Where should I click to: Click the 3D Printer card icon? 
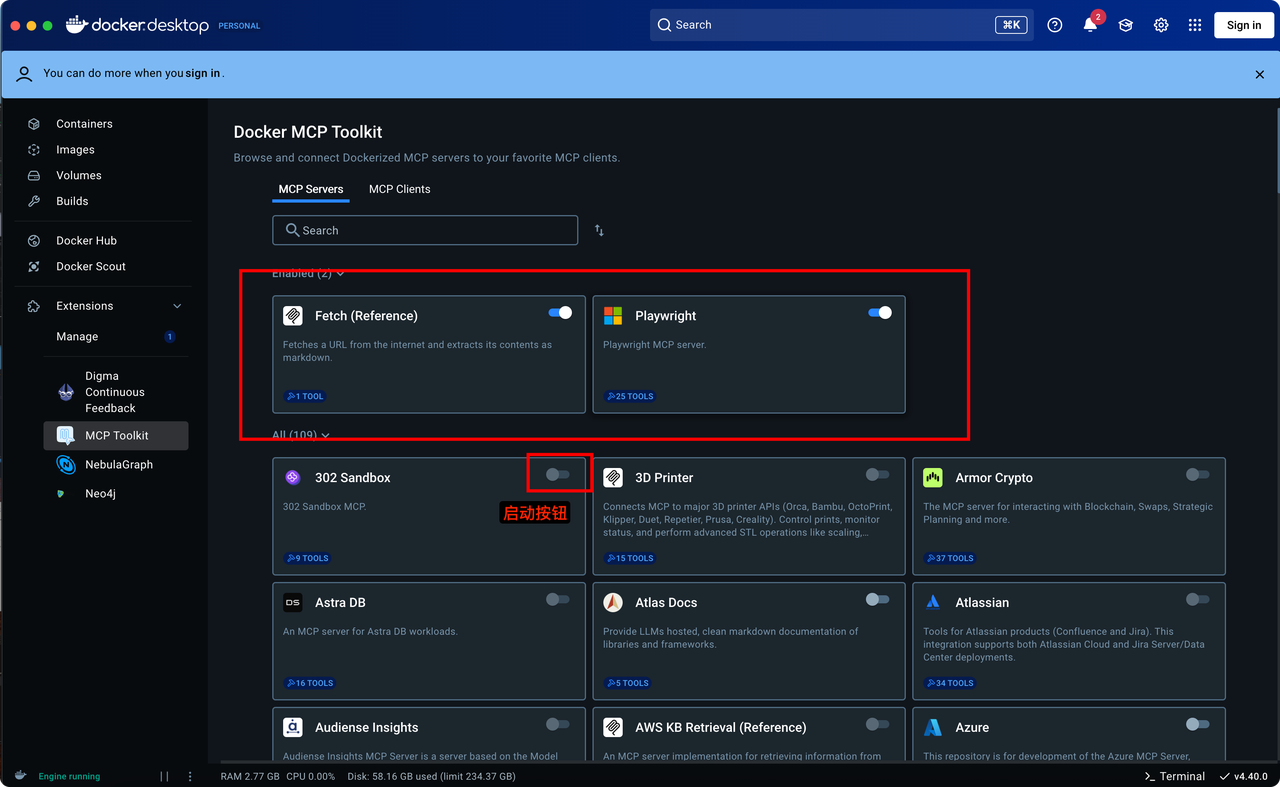pyautogui.click(x=613, y=478)
